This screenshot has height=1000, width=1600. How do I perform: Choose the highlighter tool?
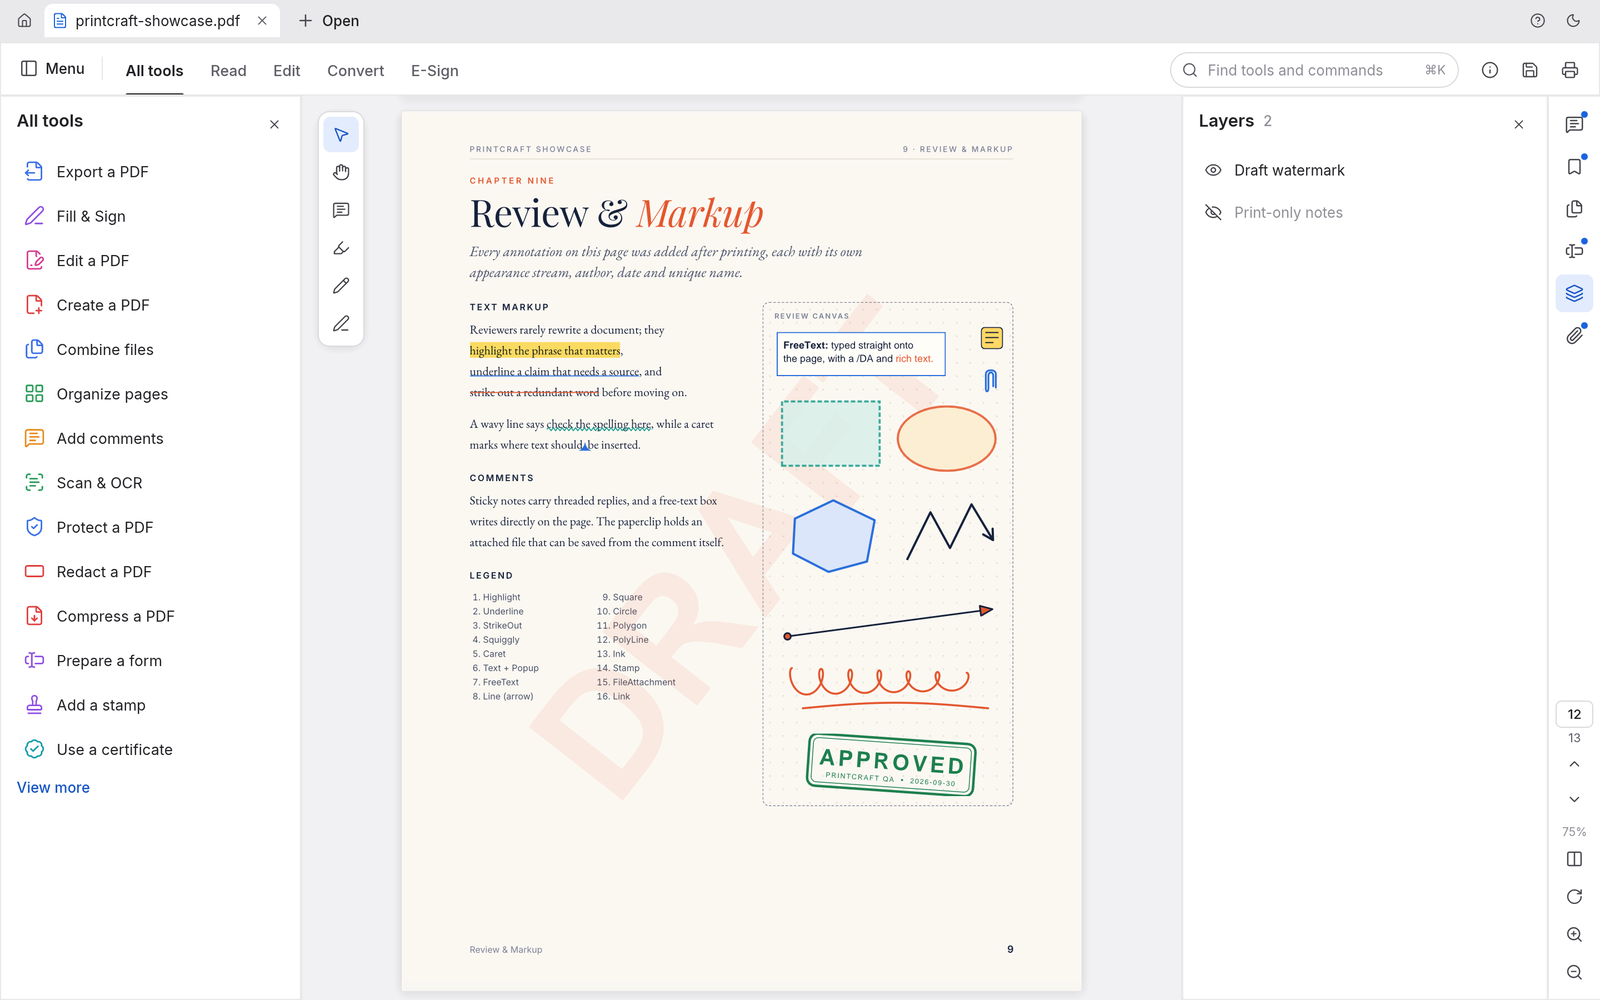(341, 248)
